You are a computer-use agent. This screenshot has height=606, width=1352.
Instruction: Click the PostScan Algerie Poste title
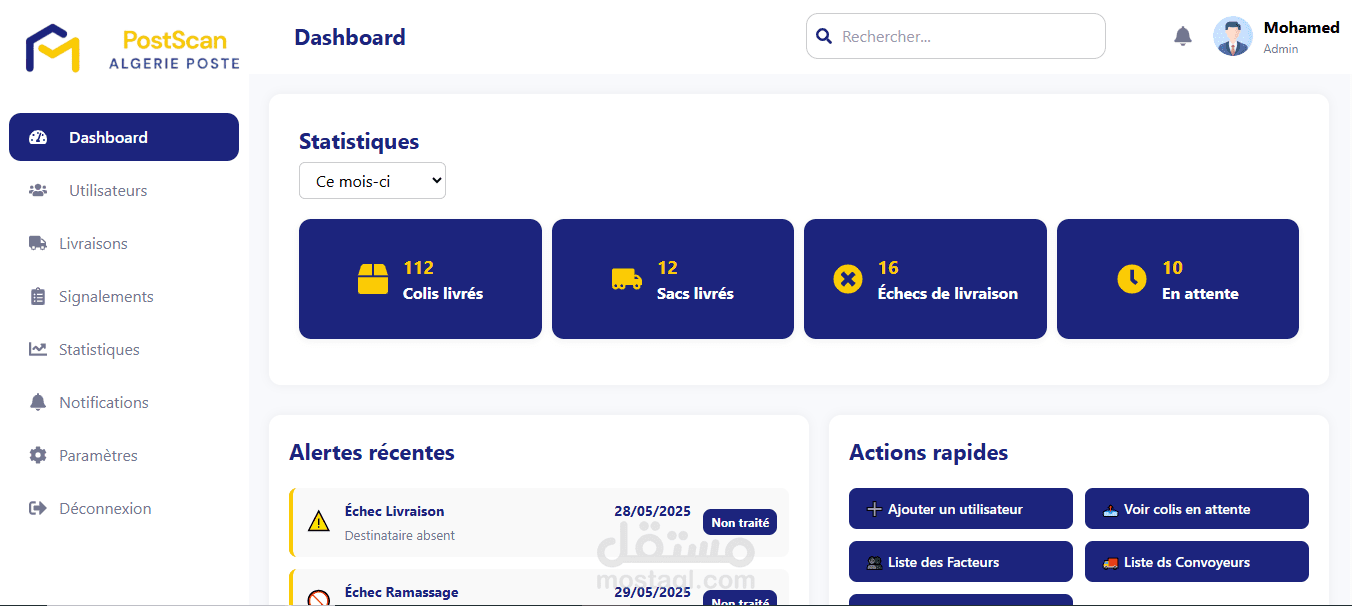[174, 50]
